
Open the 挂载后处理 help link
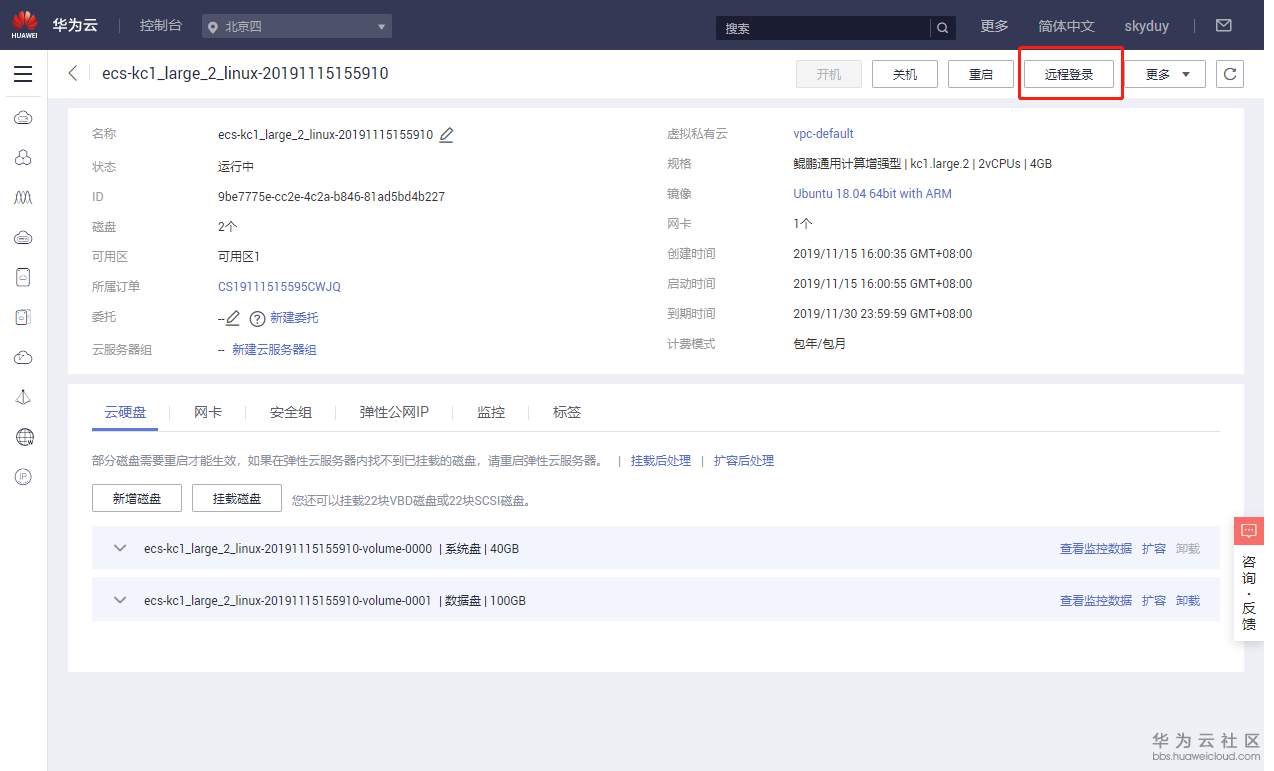(x=661, y=461)
